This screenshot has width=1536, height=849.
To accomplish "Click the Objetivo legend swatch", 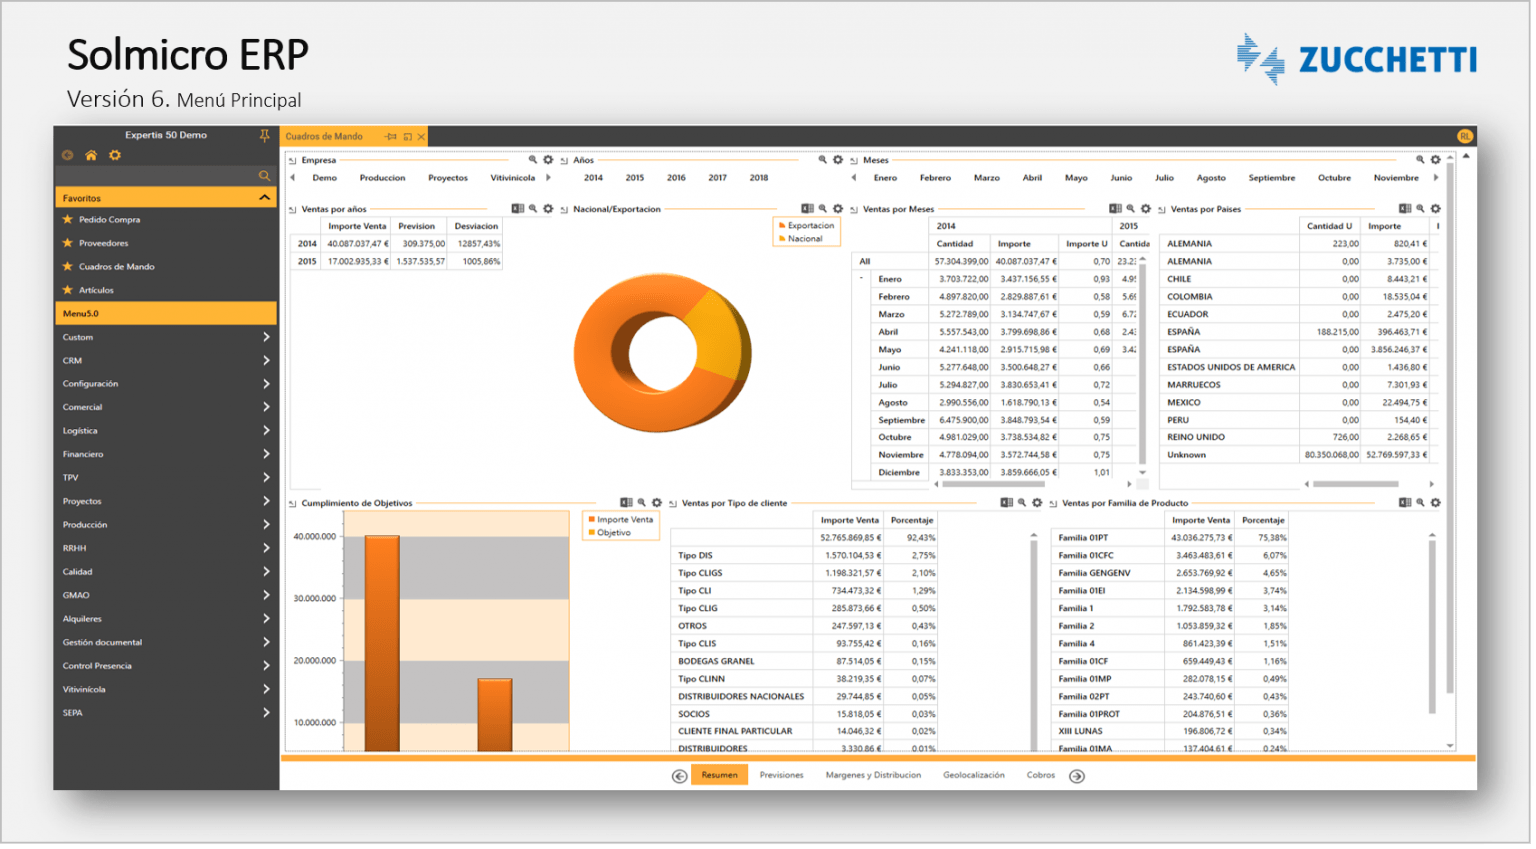I will [x=594, y=535].
